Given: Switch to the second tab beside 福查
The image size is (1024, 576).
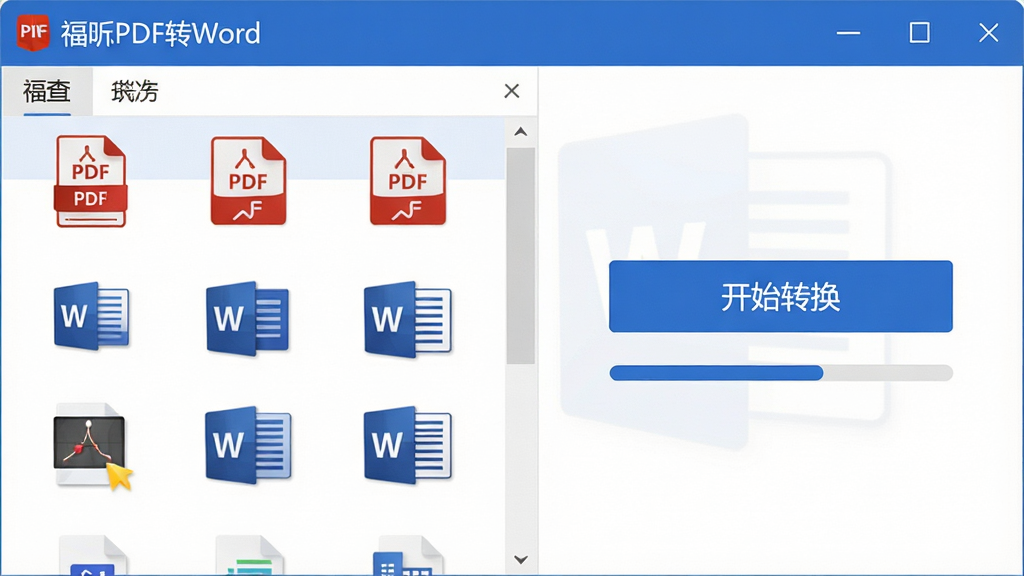Looking at the screenshot, I should [x=135, y=91].
